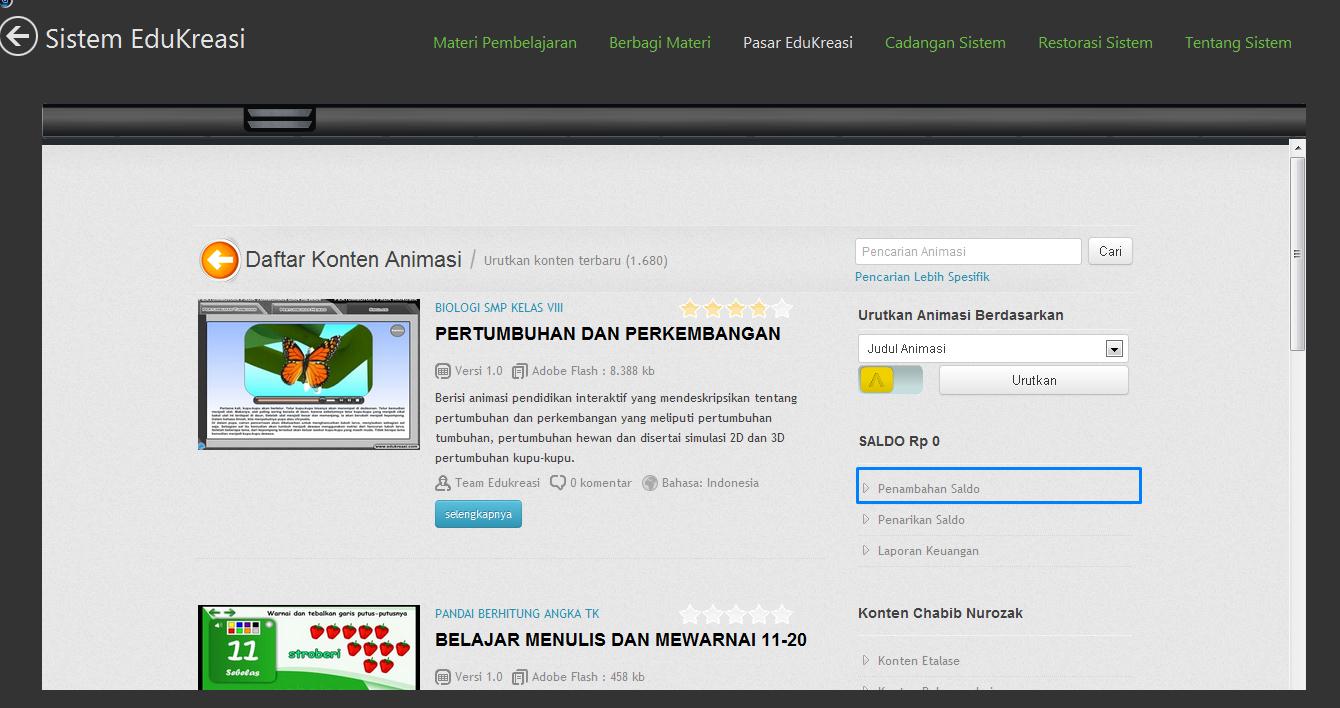Open PANDAI BERHITUNG ANGKA TK category
Image resolution: width=1340 pixels, height=708 pixels.
(x=517, y=614)
